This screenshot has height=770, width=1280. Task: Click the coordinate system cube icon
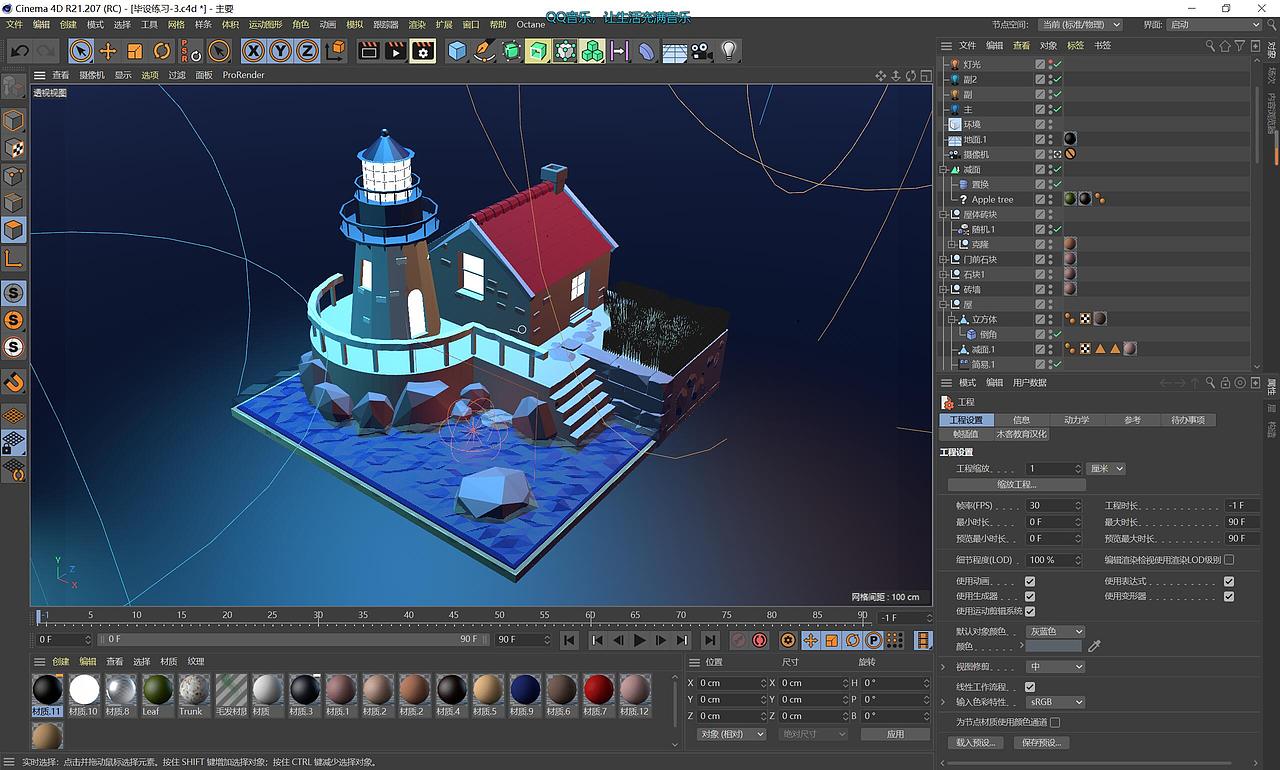click(x=336, y=51)
